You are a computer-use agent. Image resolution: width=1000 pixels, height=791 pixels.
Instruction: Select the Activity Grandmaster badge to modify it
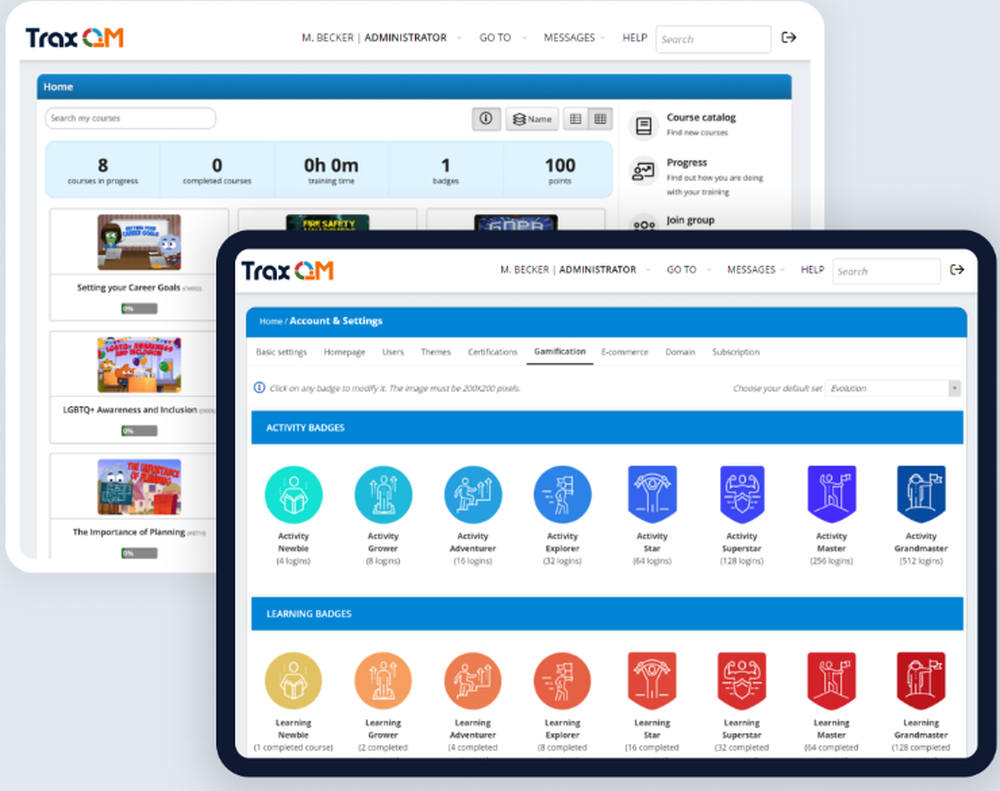pos(921,493)
